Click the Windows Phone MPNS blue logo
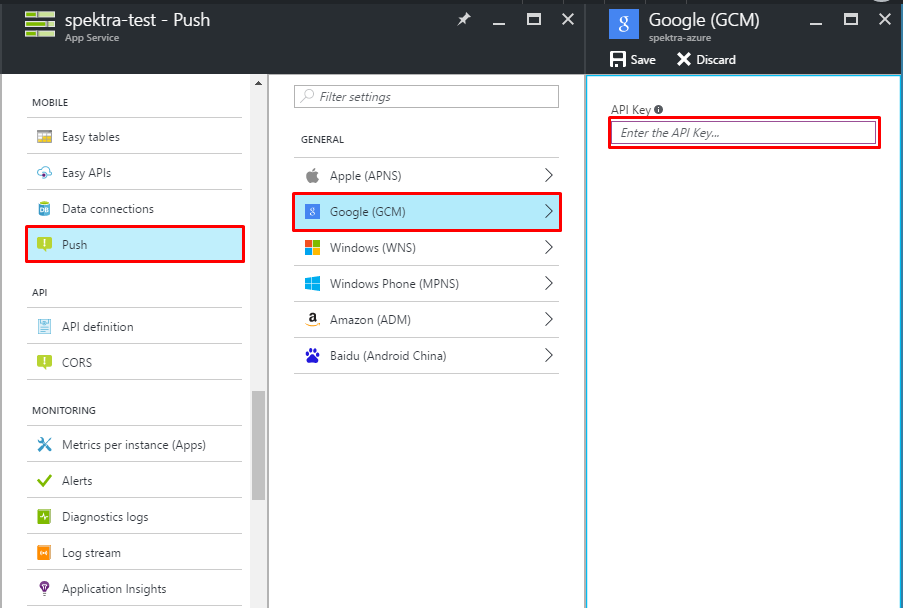 pos(312,283)
